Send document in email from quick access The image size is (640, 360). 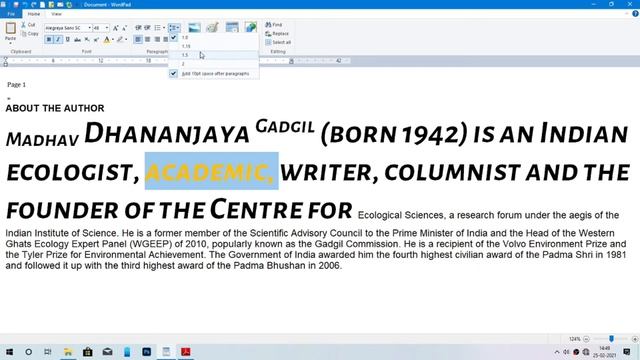click(x=60, y=4)
